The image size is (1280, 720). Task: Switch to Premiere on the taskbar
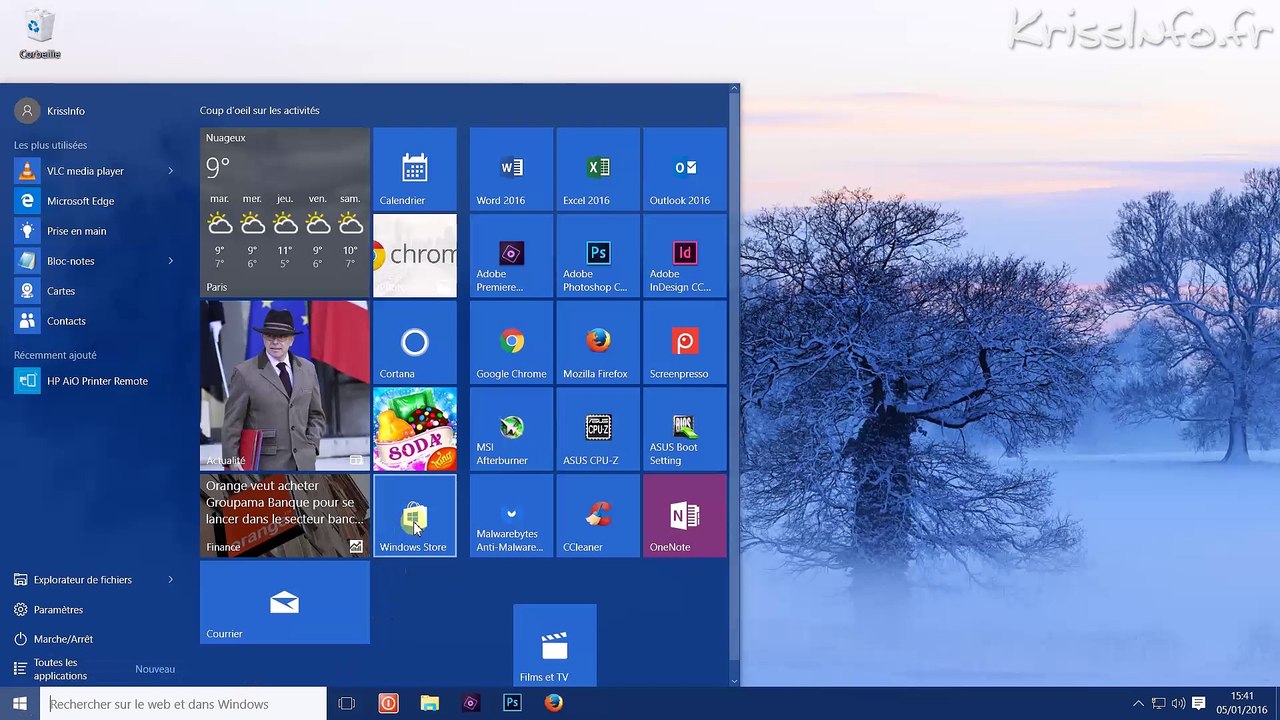tap(471, 704)
